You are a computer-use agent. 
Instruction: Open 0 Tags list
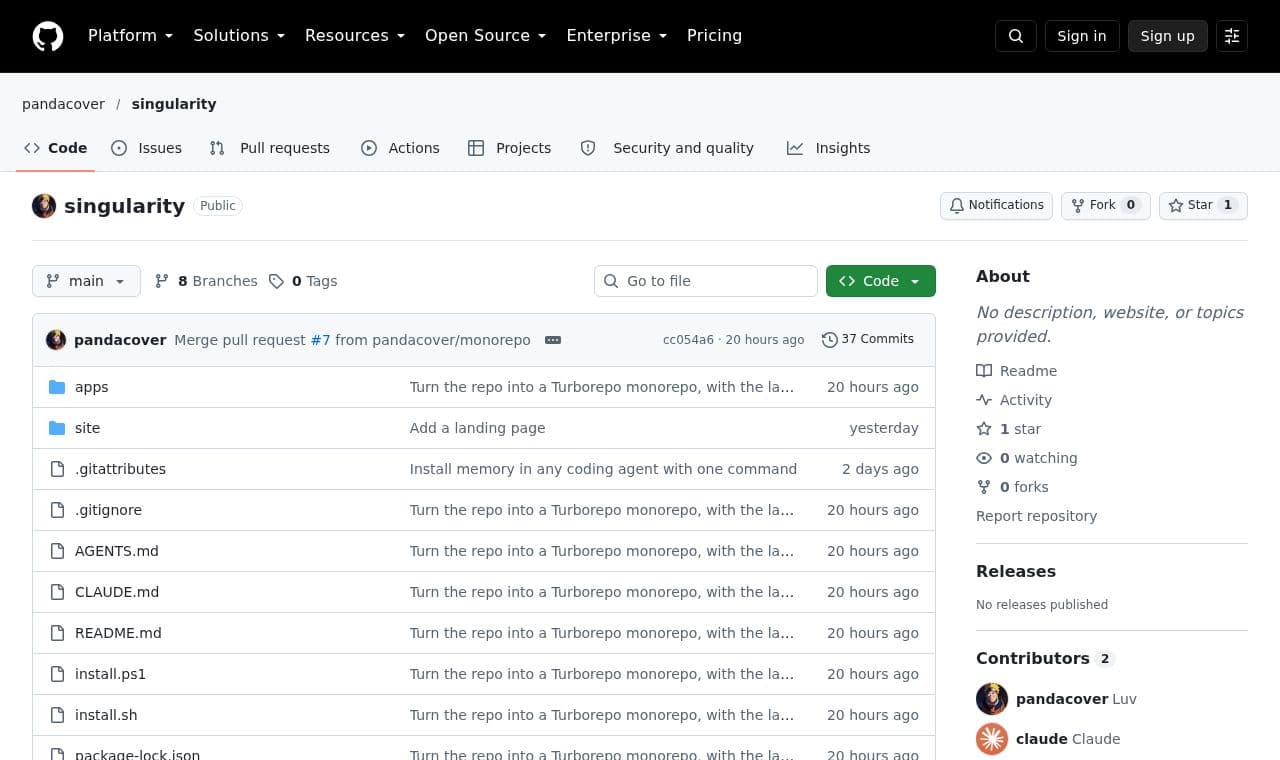point(303,281)
